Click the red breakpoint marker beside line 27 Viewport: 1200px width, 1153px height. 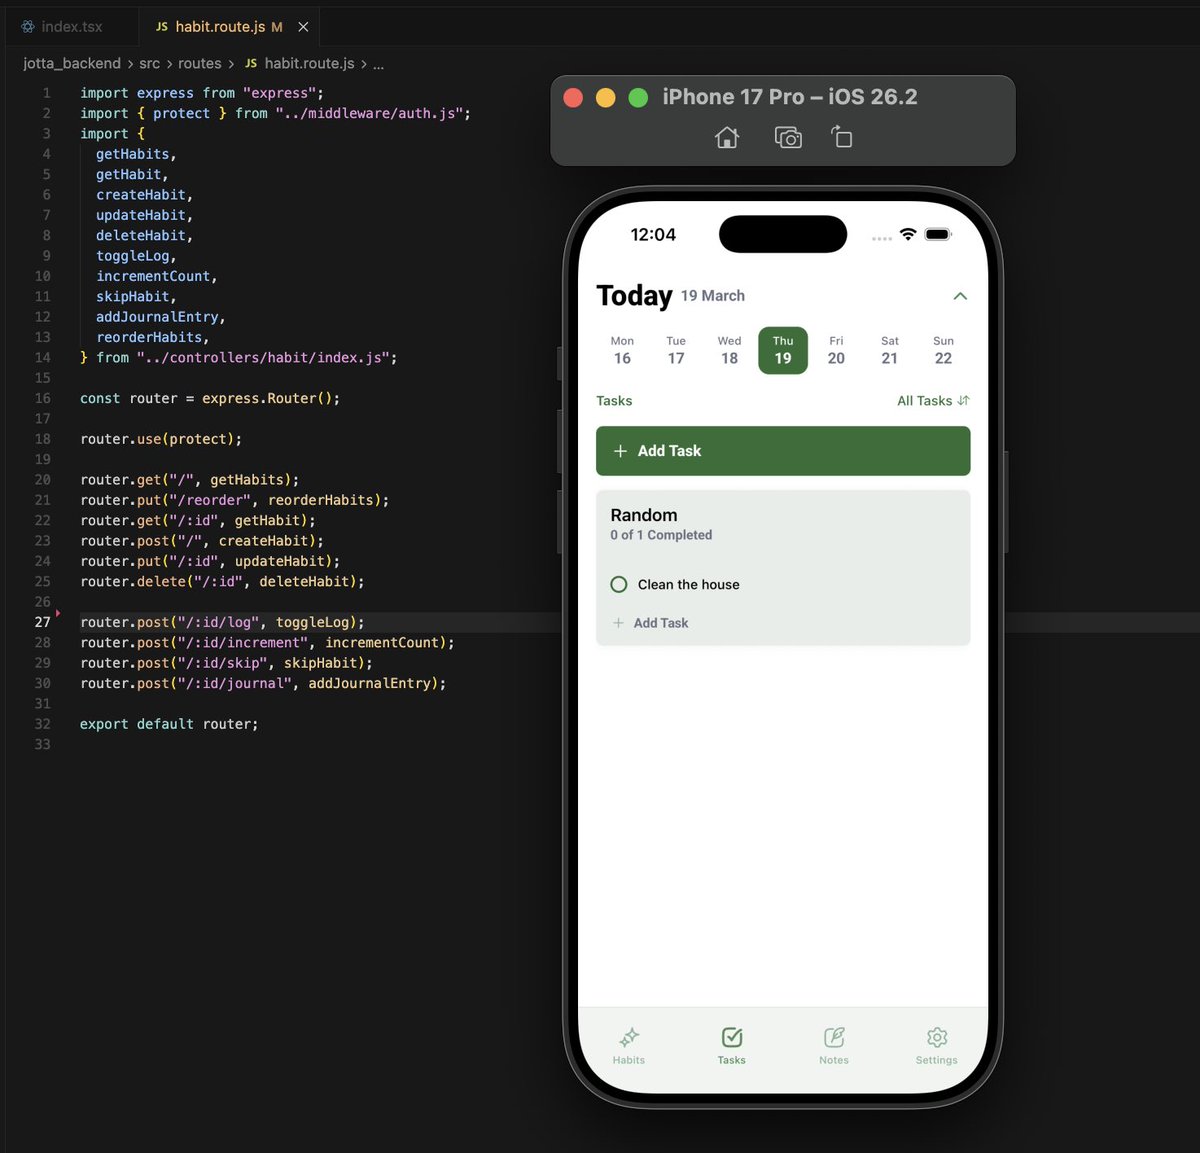(58, 612)
